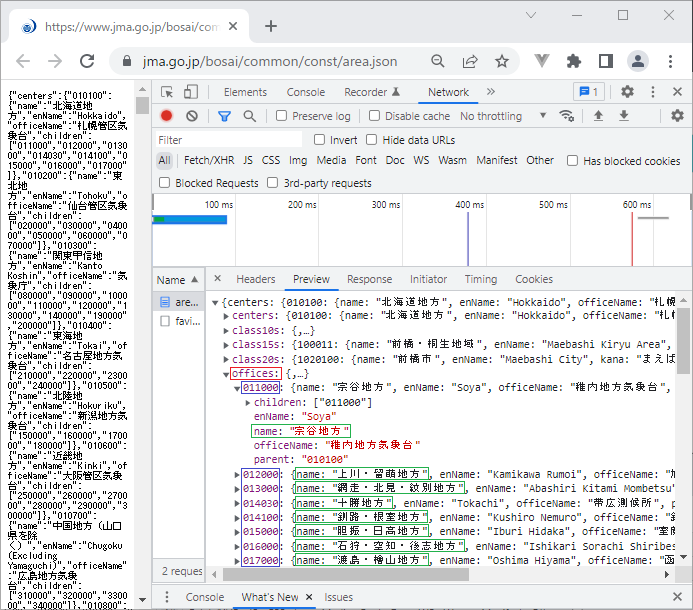Check Blocked Requests checkbox

(x=164, y=183)
